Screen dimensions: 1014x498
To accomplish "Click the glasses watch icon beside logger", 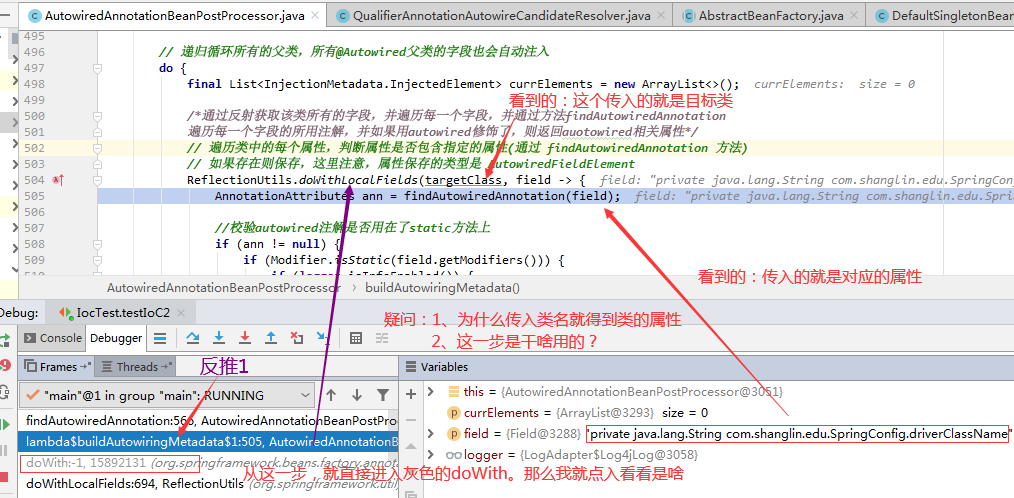I will point(453,455).
